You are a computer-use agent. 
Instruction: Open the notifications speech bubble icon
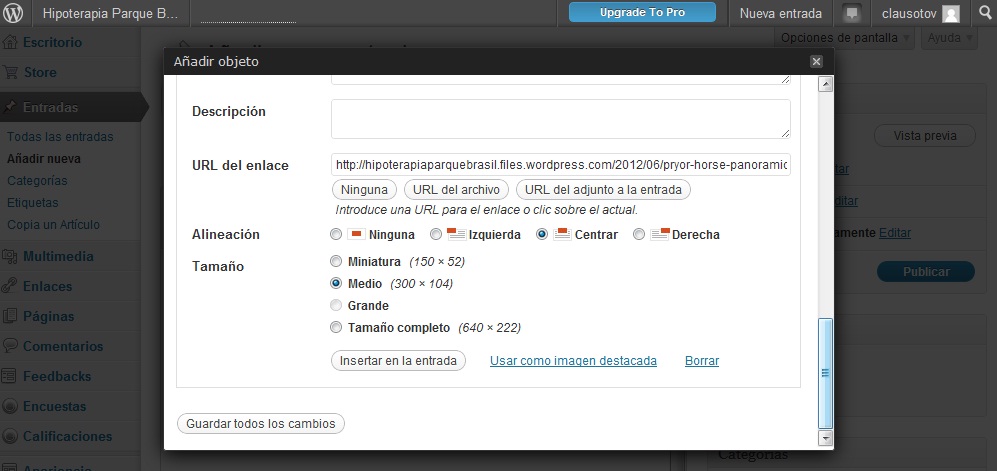(x=852, y=14)
